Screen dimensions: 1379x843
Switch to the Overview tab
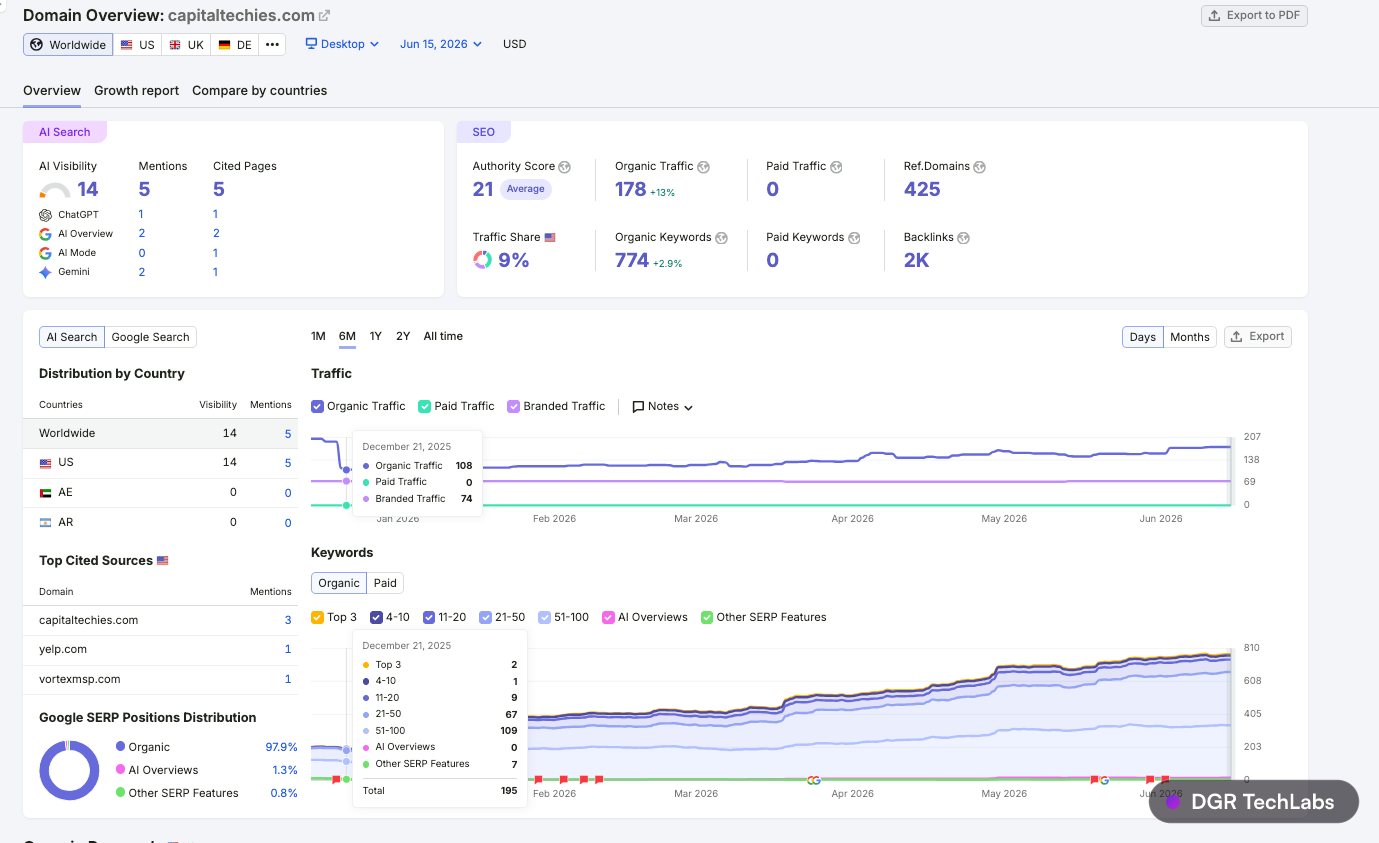click(x=52, y=90)
